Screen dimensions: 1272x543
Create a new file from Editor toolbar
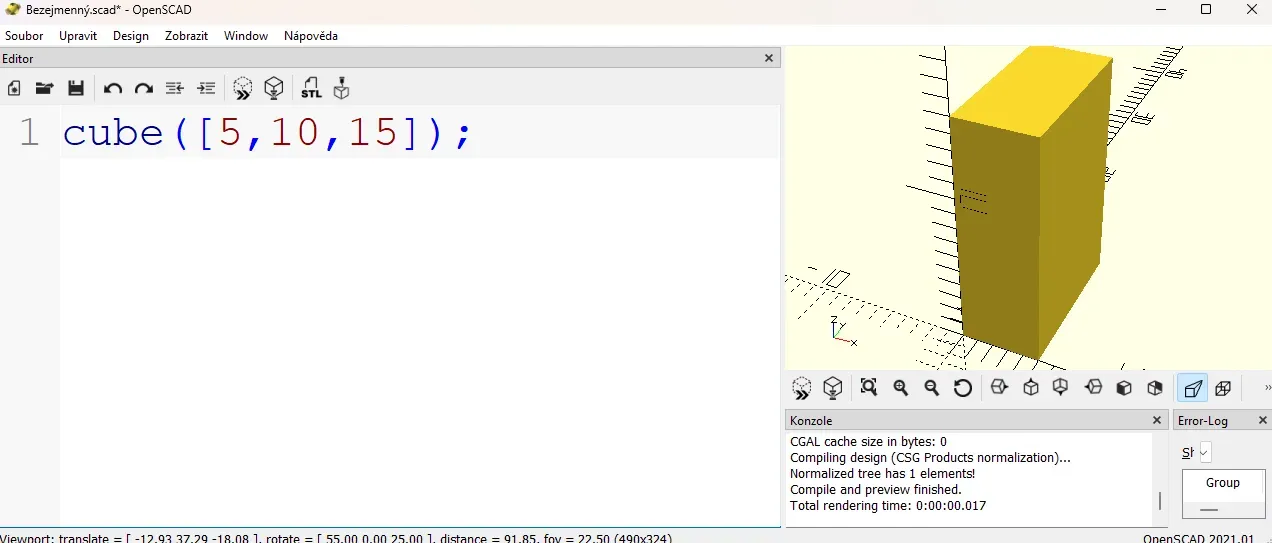pos(14,88)
